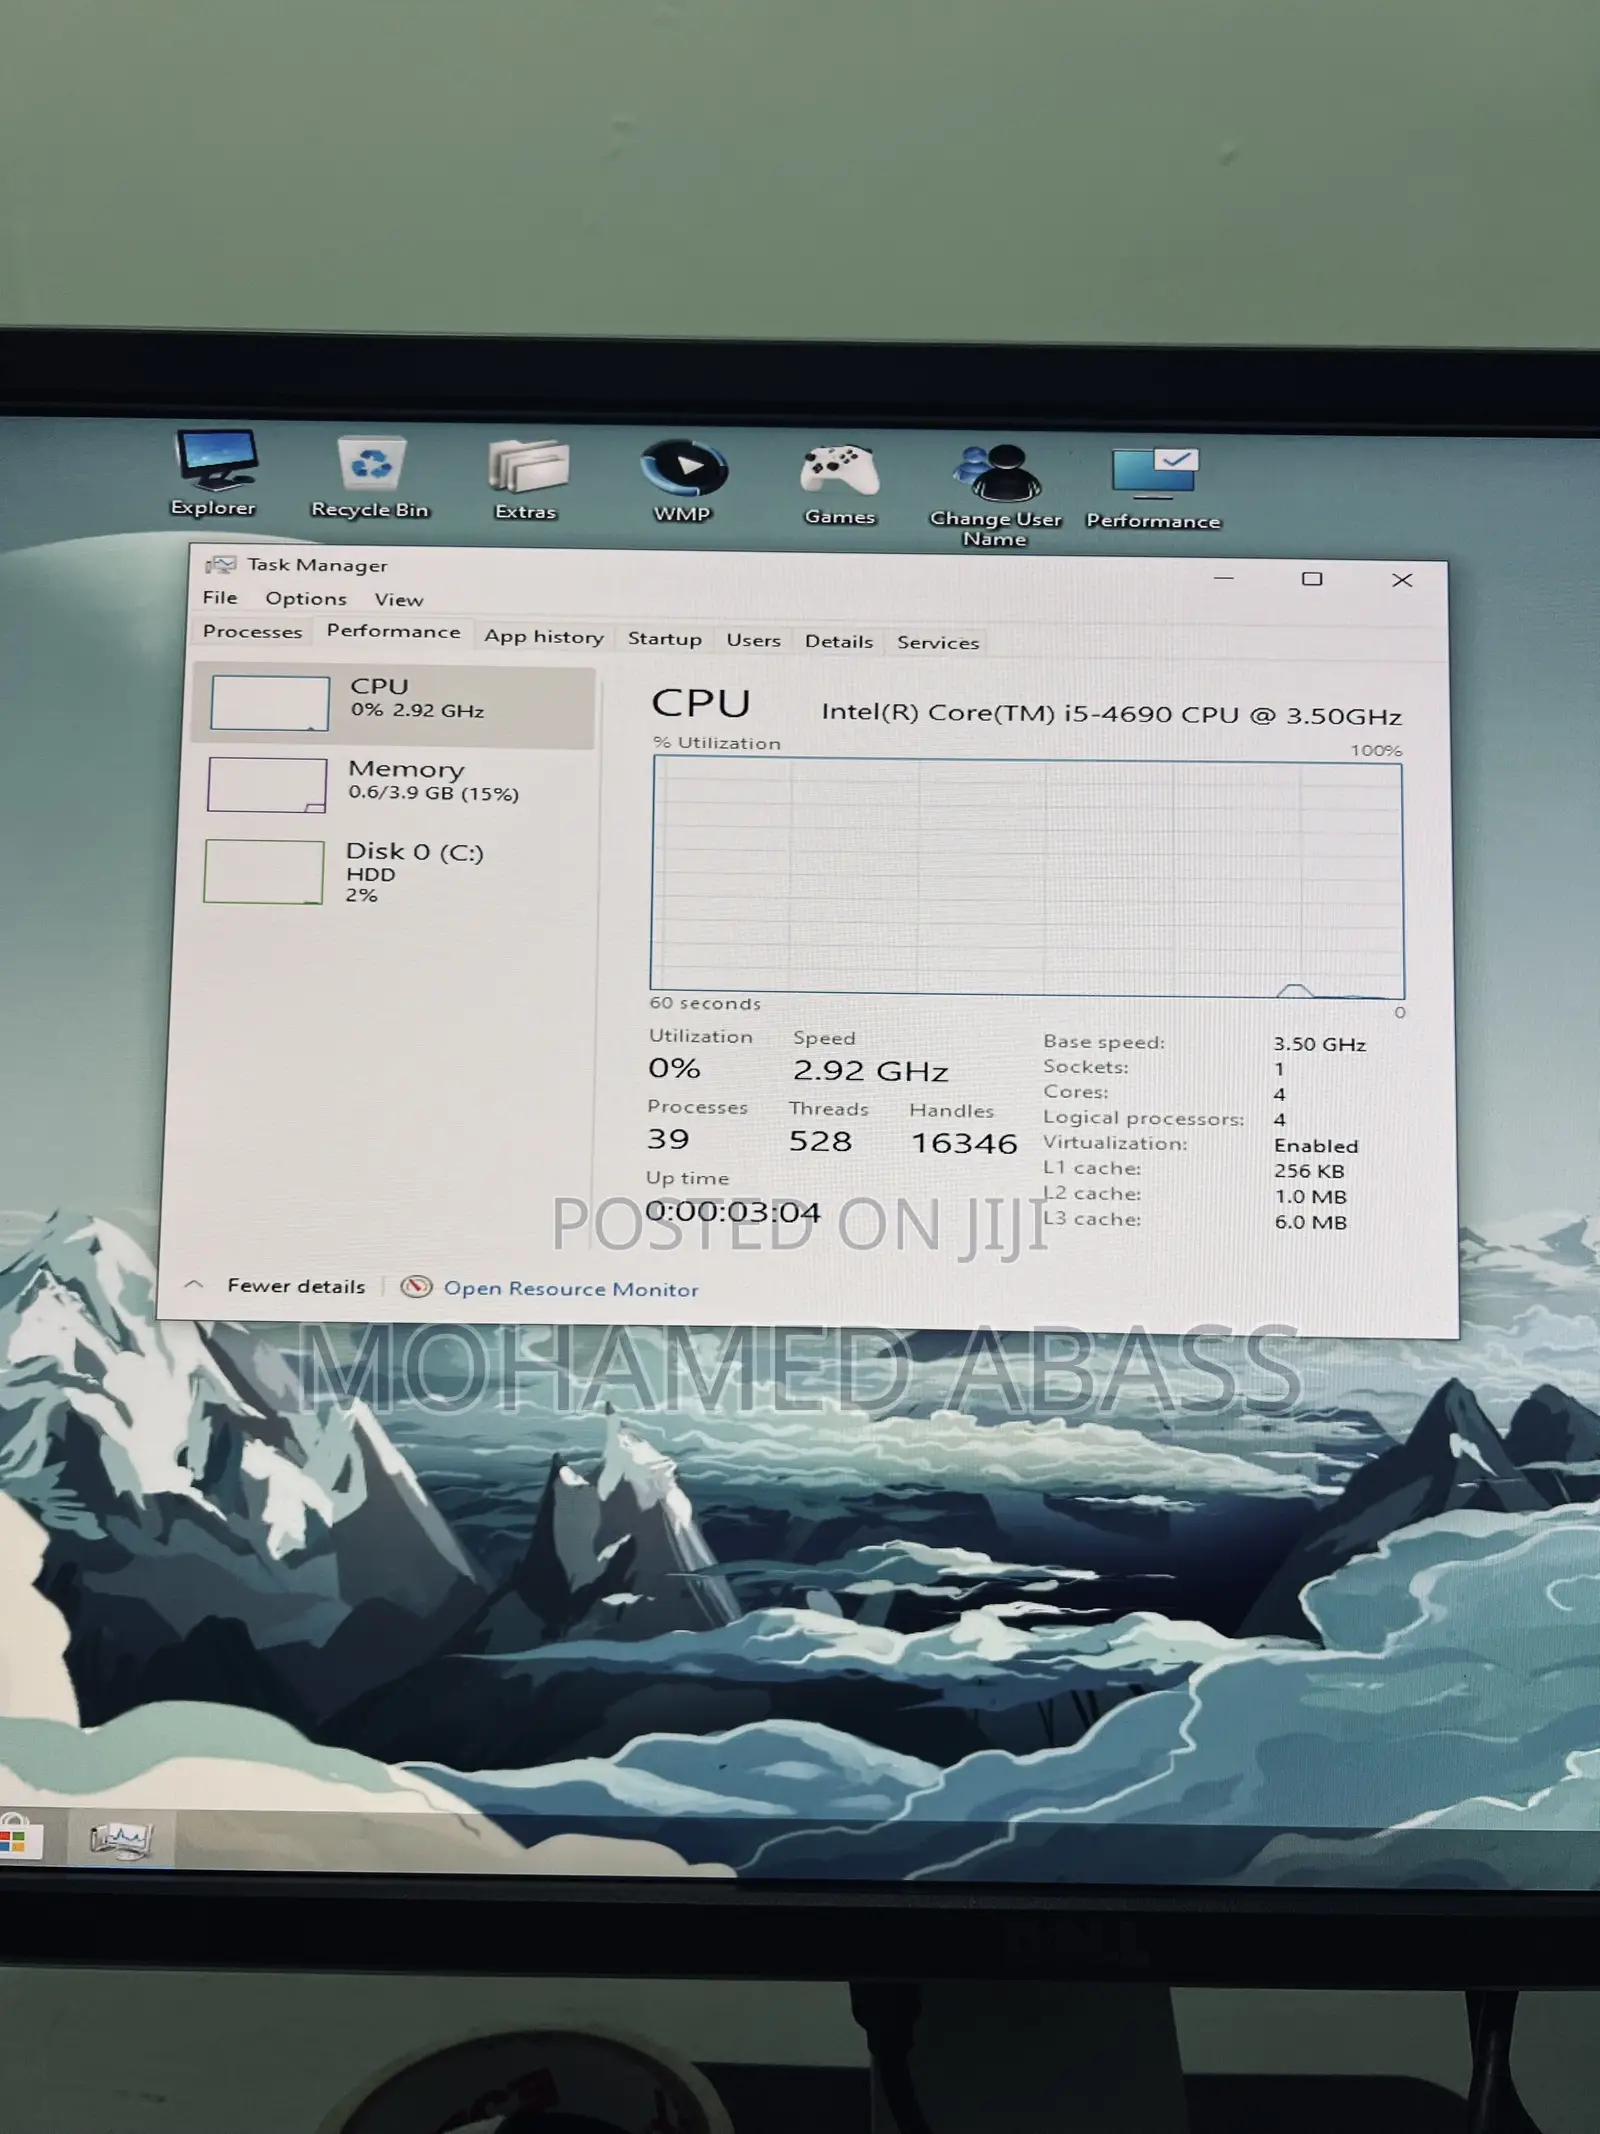The width and height of the screenshot is (1600, 2134).
Task: Click the CPU utilization graph area
Action: [x=1027, y=877]
